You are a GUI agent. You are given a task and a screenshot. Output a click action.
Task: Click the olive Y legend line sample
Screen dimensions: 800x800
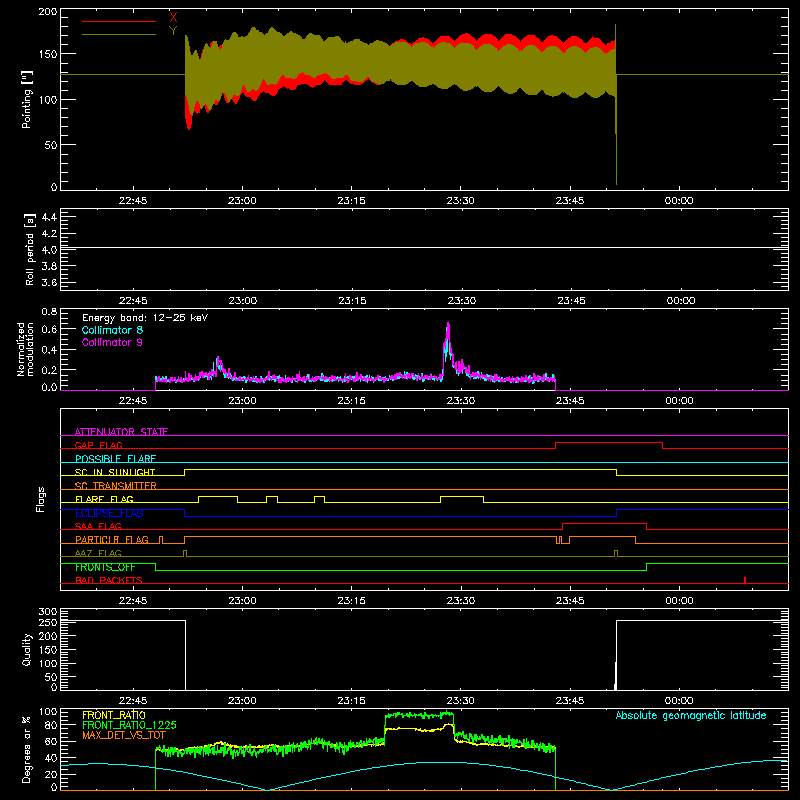pos(119,34)
